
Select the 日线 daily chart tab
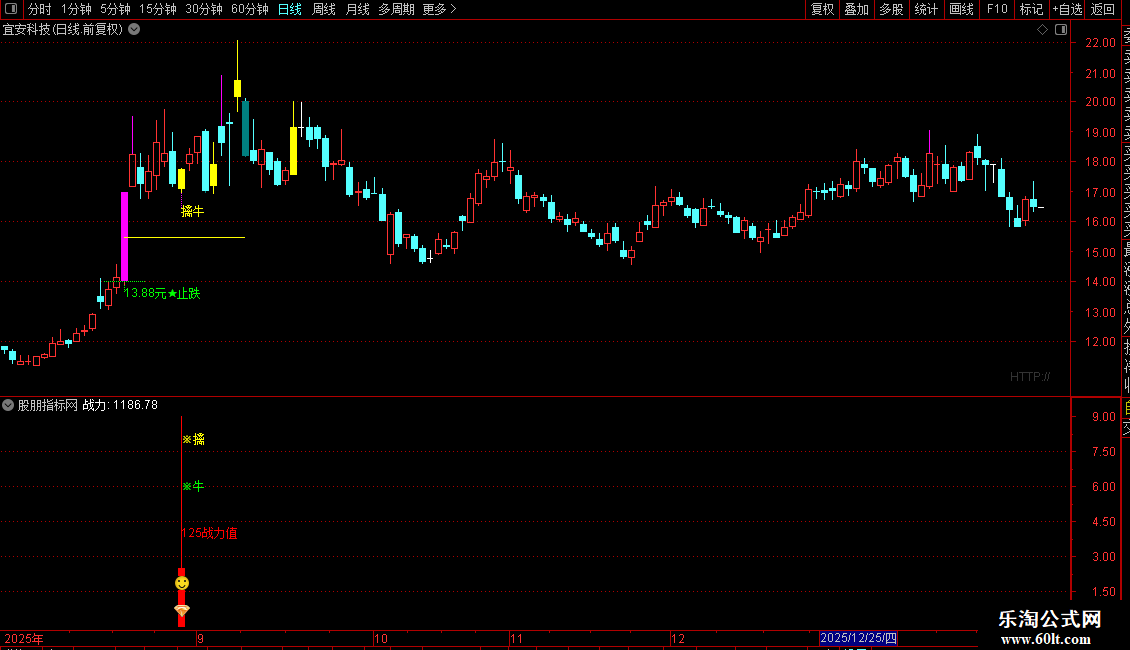(290, 9)
